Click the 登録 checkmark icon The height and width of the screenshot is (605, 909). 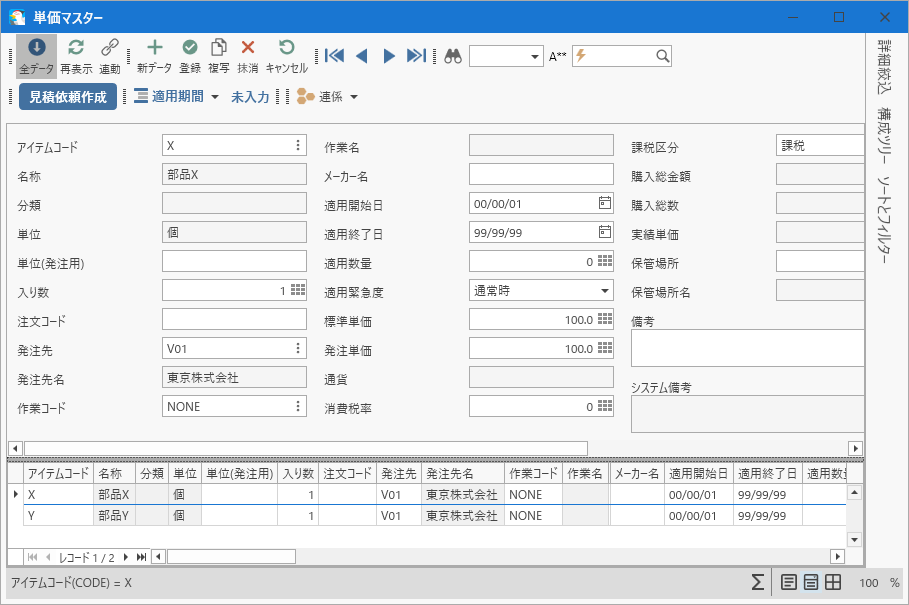tap(190, 48)
